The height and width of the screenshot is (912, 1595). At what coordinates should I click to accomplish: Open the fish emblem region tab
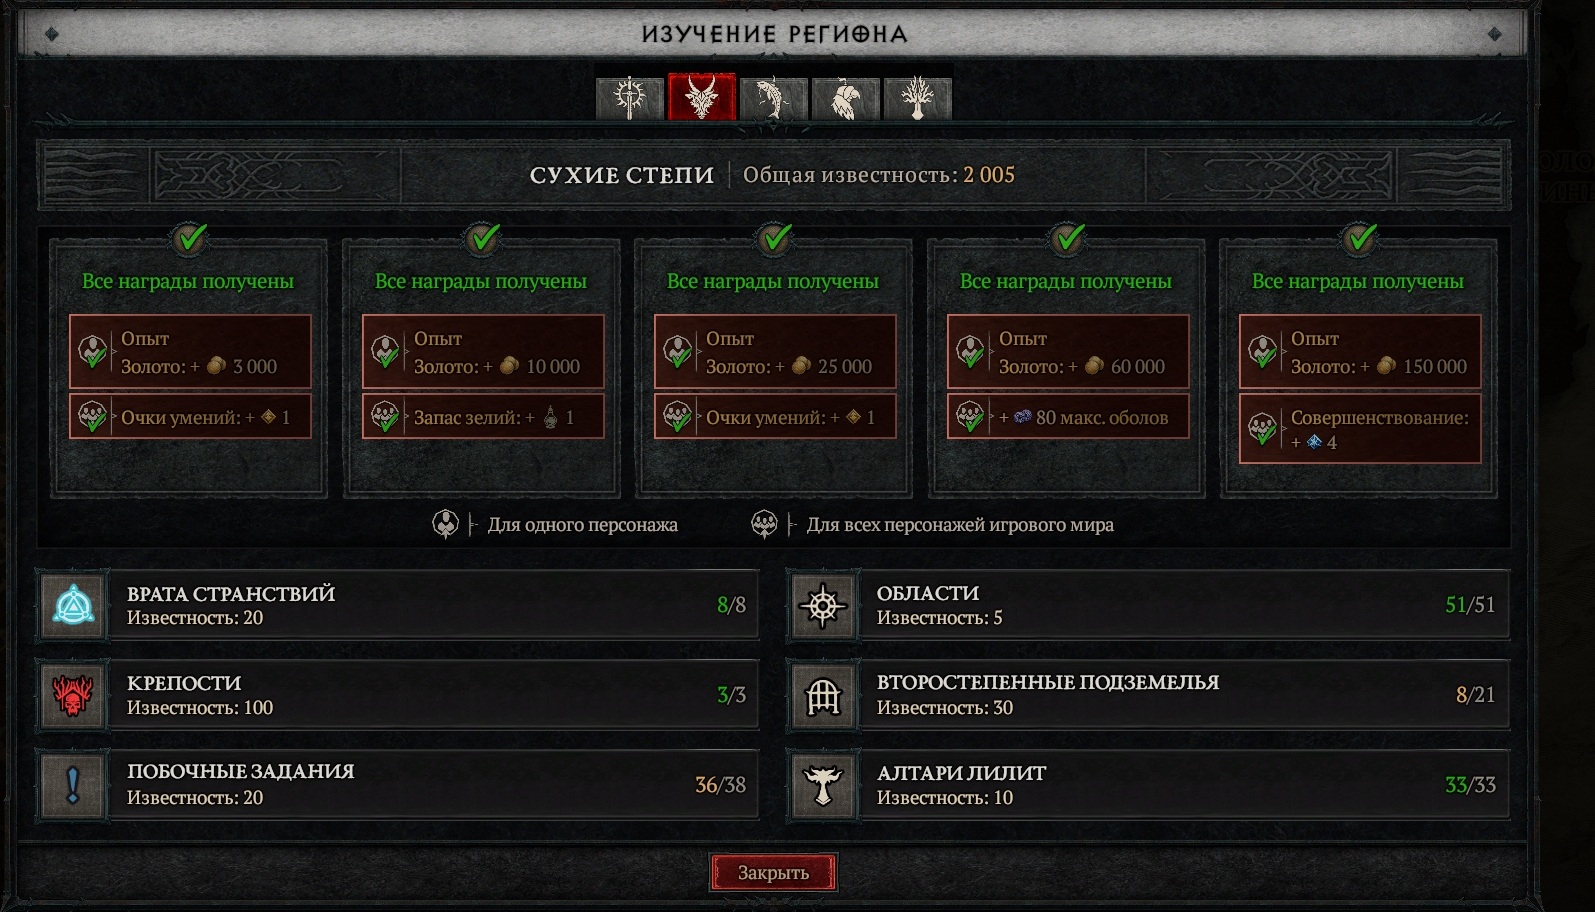[x=774, y=98]
